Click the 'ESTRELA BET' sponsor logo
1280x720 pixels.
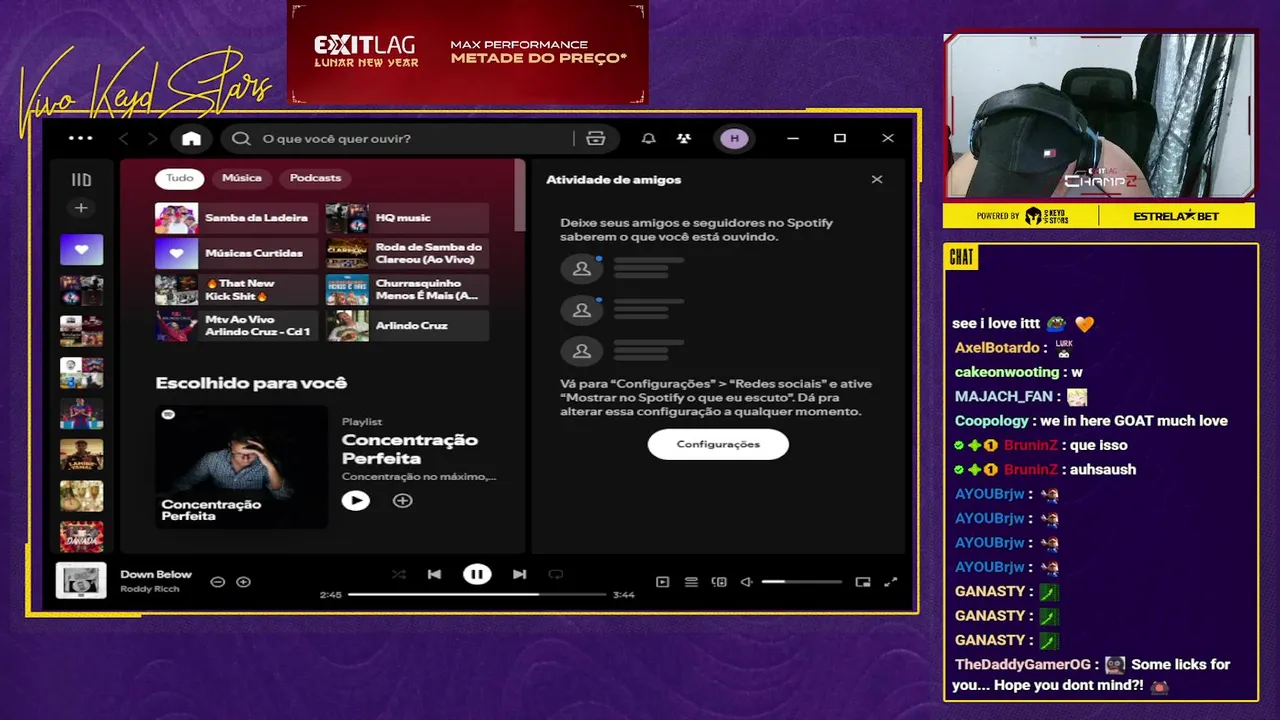click(x=1176, y=216)
